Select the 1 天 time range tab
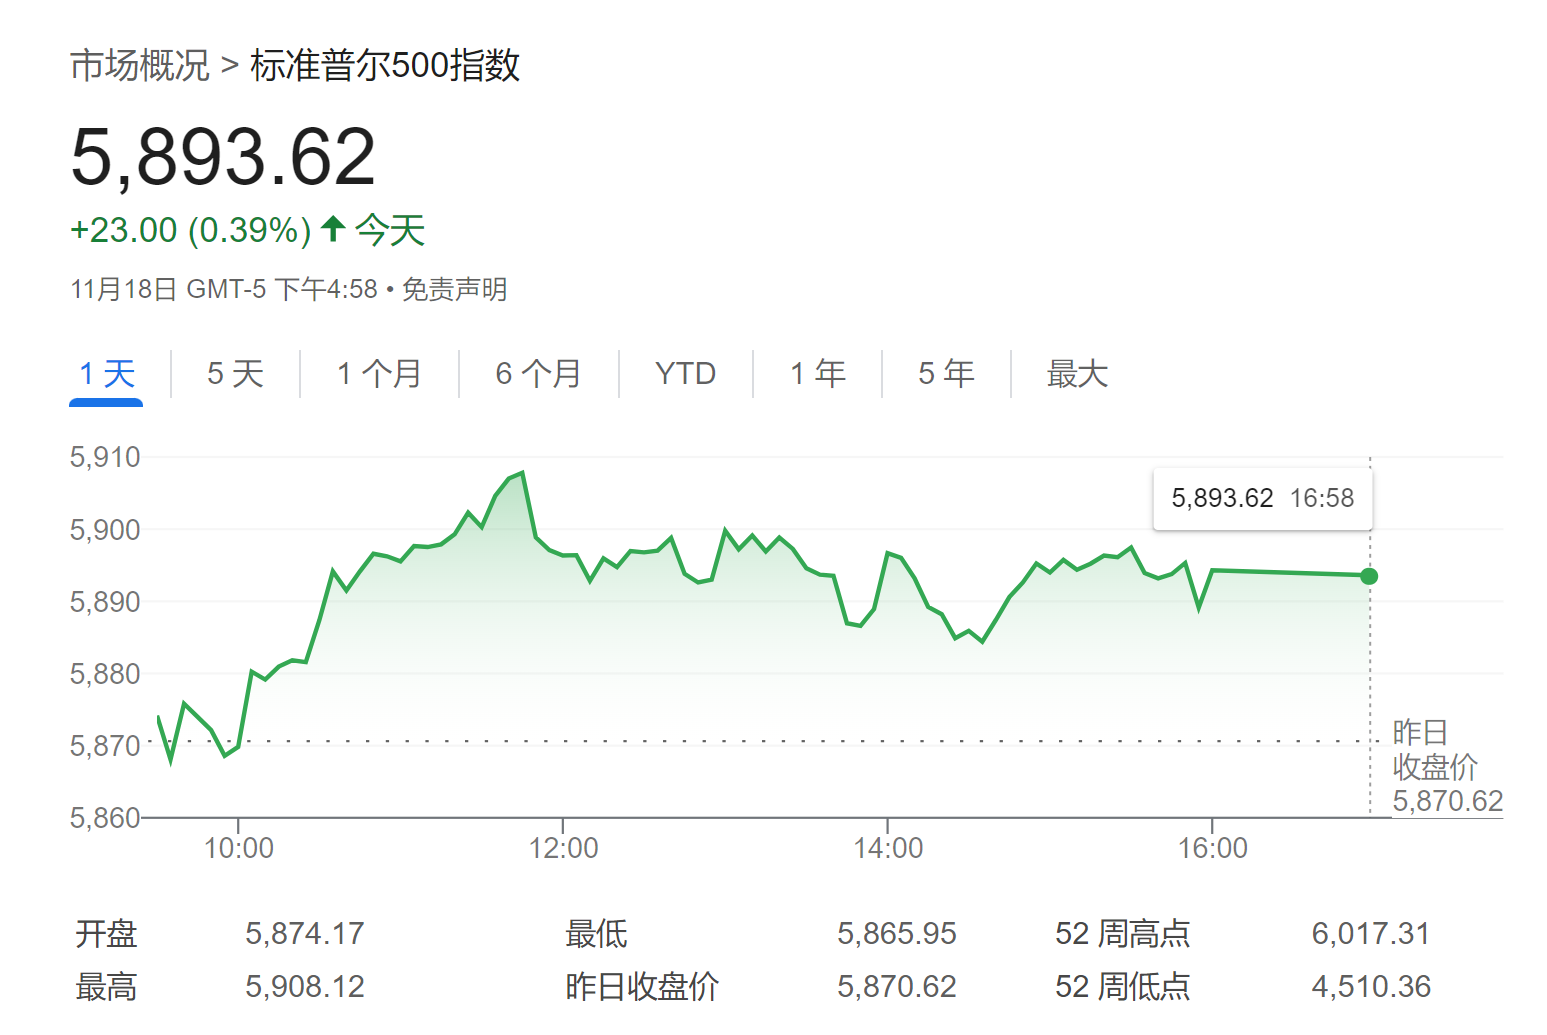 point(106,374)
